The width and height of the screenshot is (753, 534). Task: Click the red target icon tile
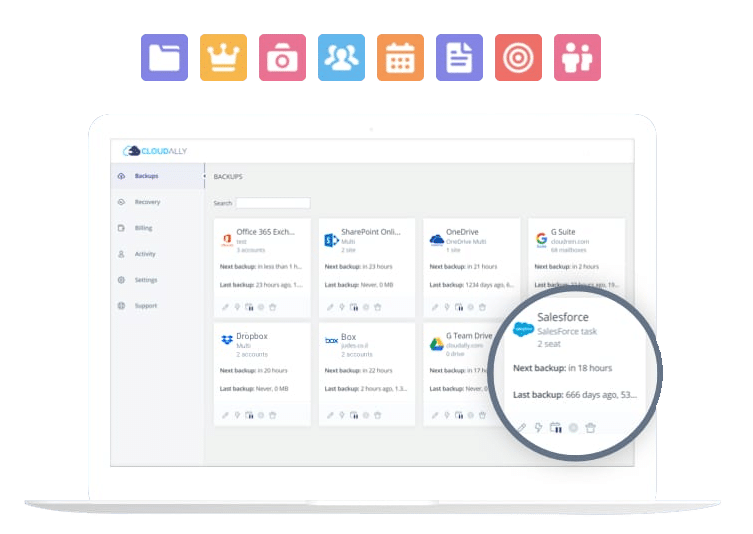click(519, 58)
